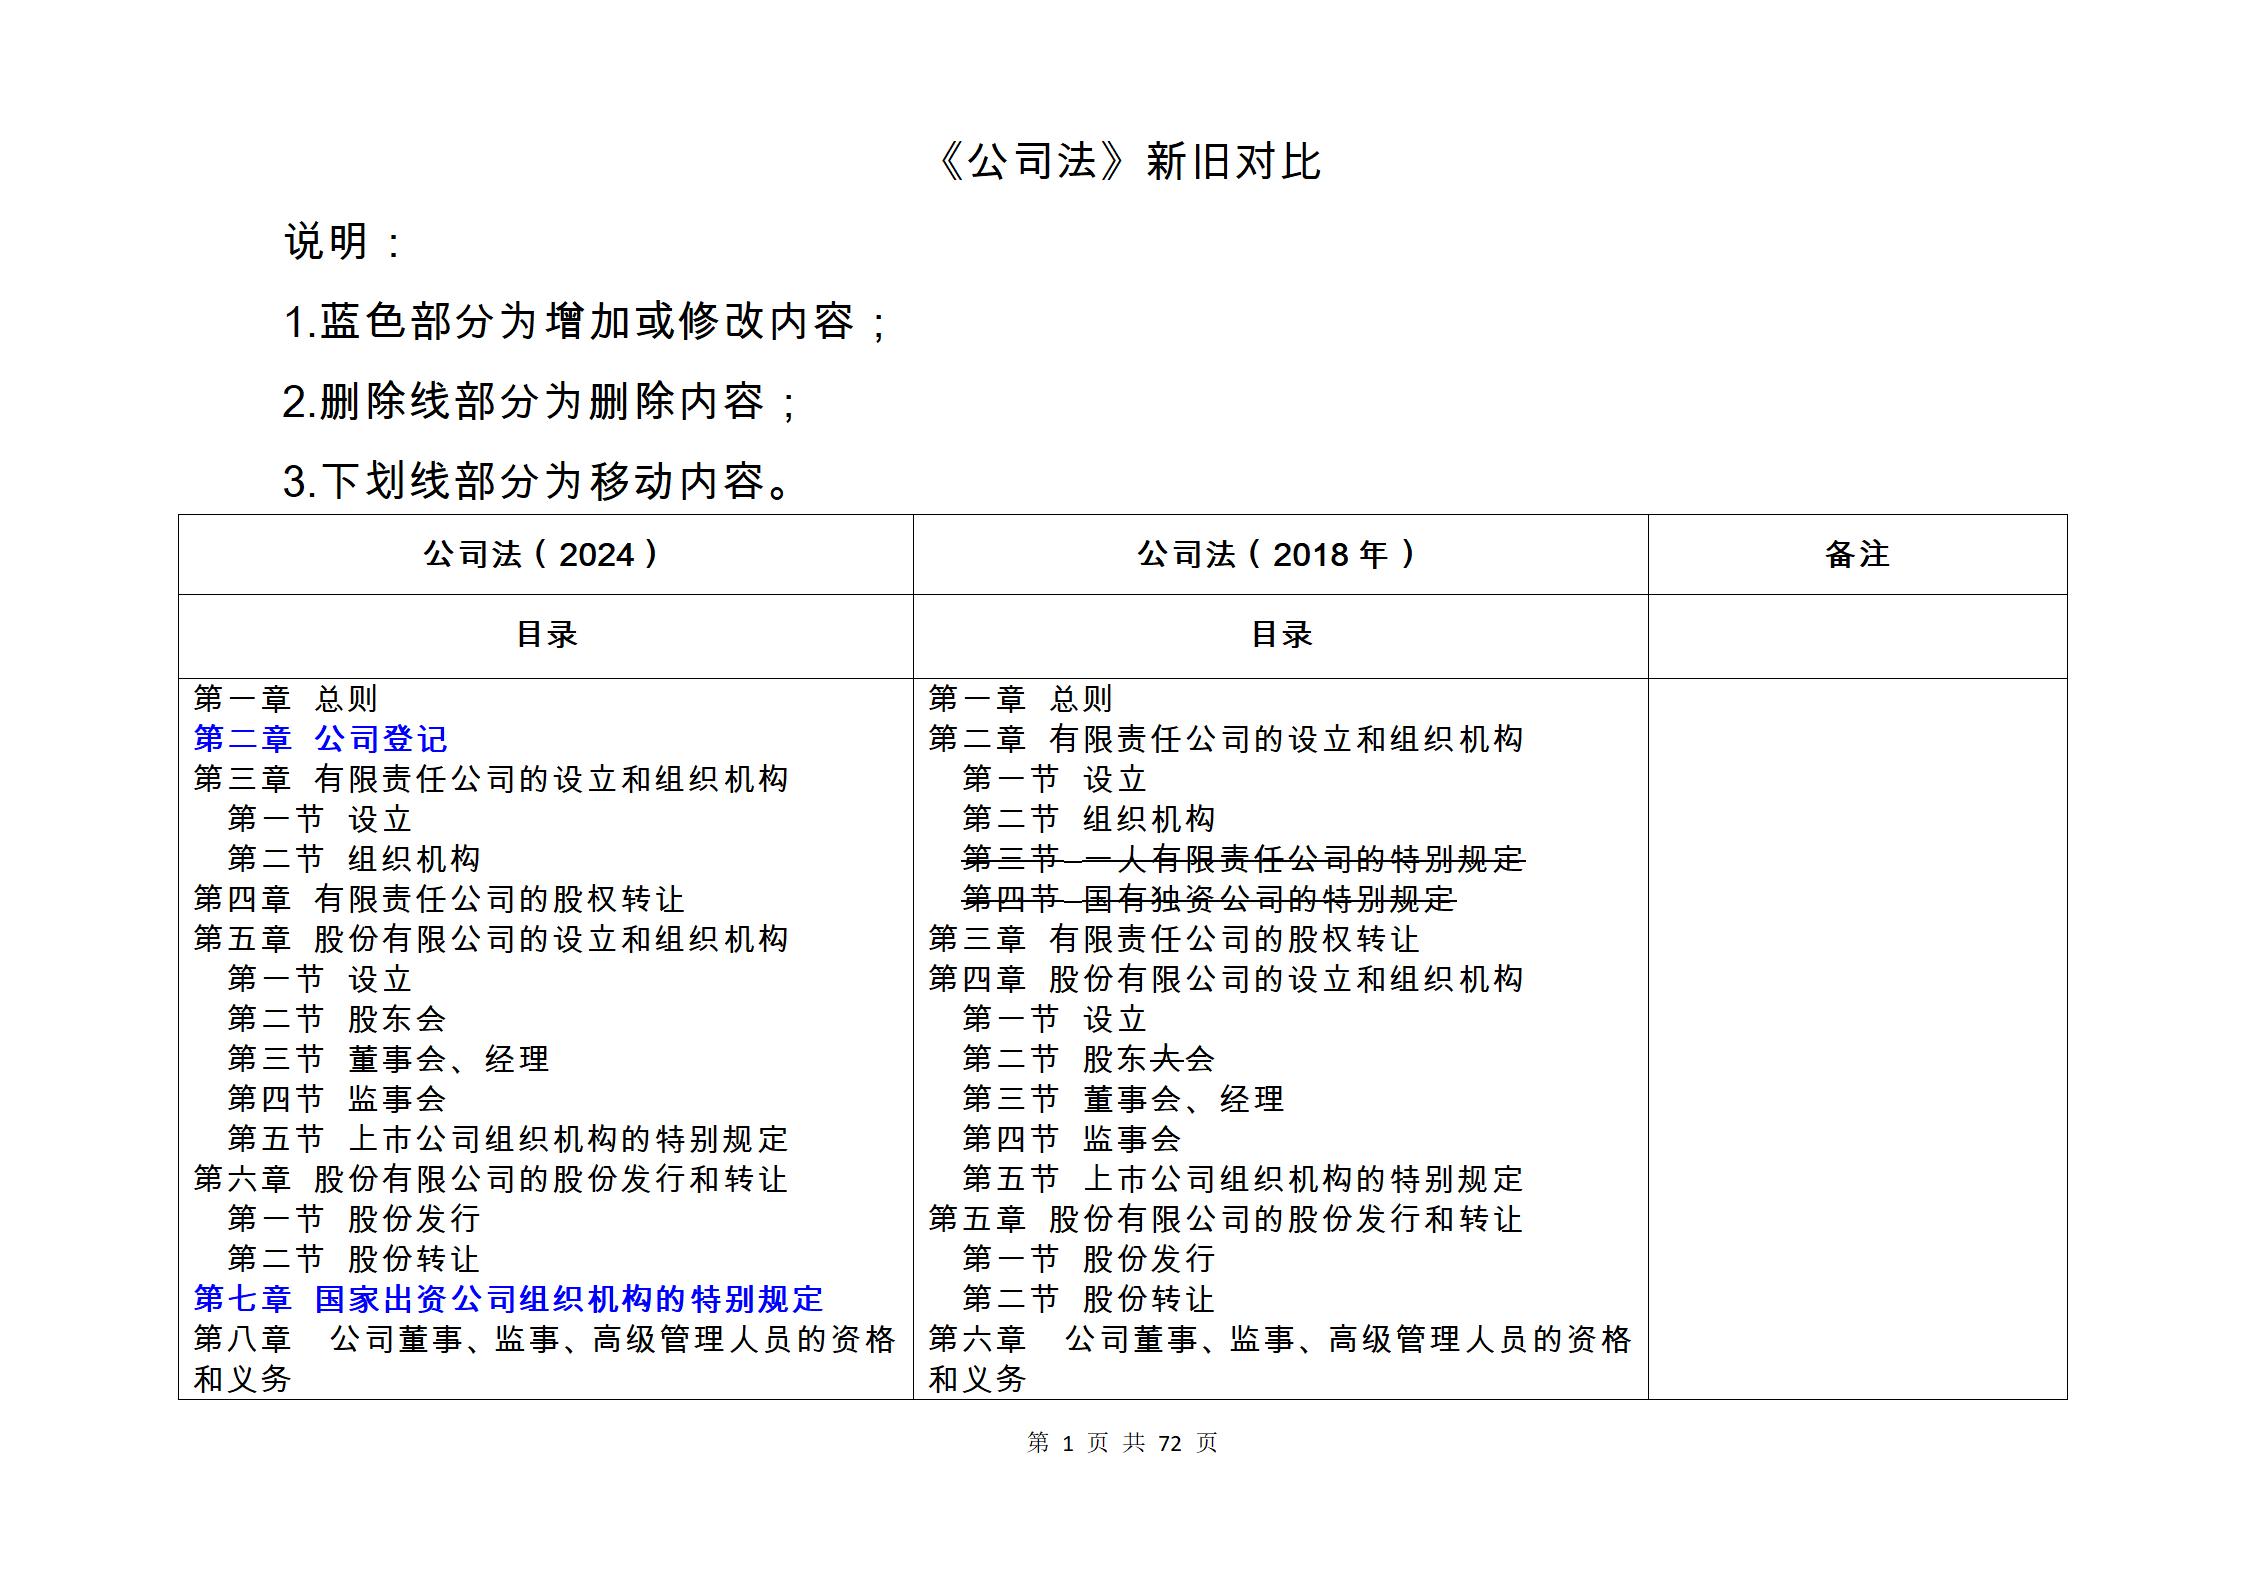Click struck-through 第三节 一人有限责任公司的特别规定
The height and width of the screenshot is (1587, 2245).
[1243, 859]
